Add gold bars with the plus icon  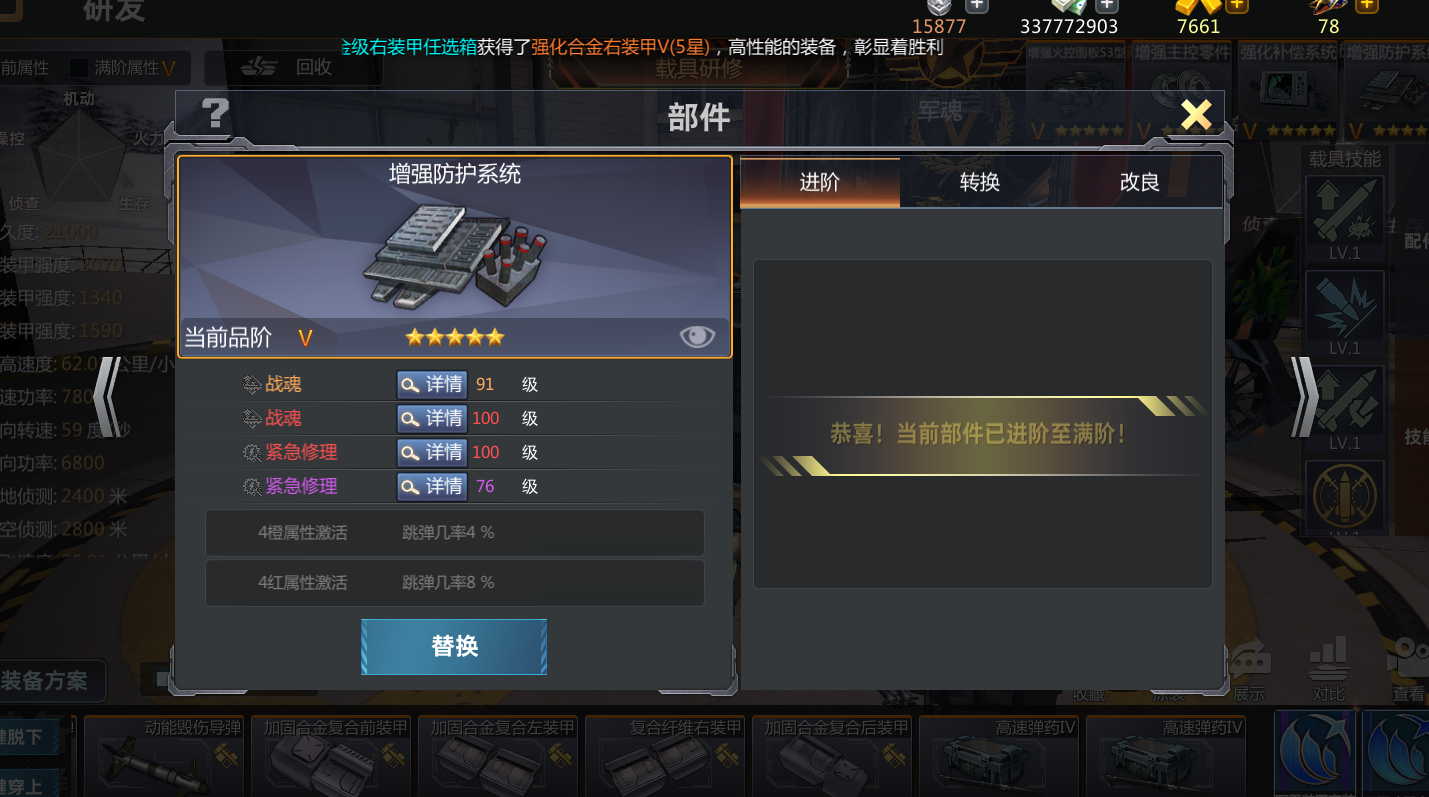[1237, 5]
